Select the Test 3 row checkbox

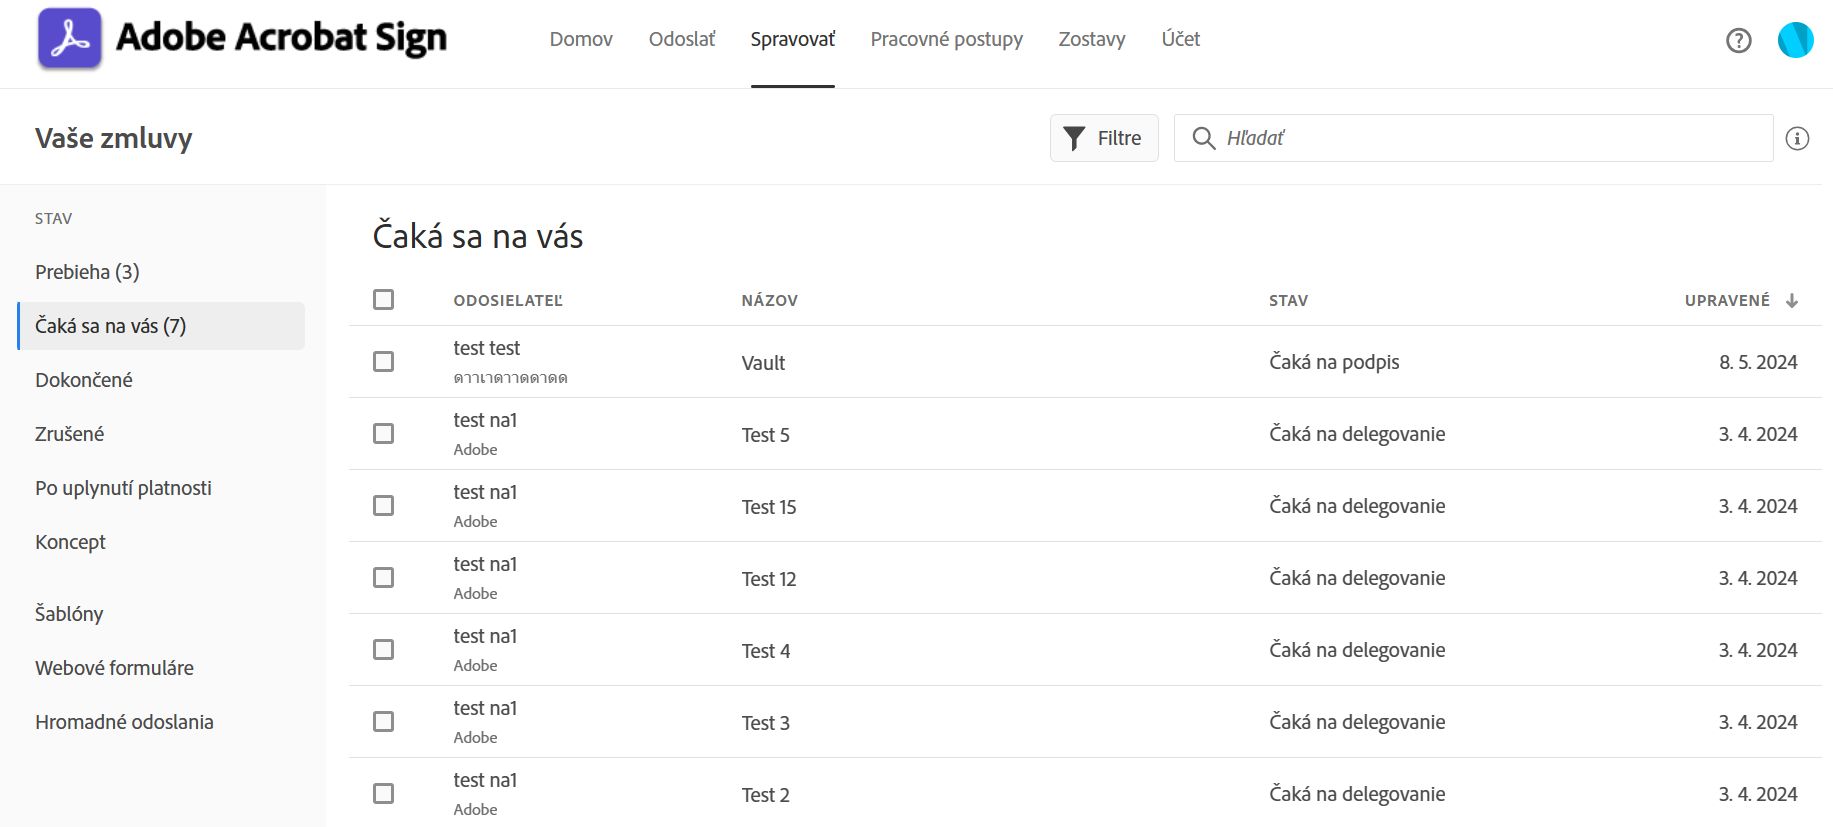(383, 722)
